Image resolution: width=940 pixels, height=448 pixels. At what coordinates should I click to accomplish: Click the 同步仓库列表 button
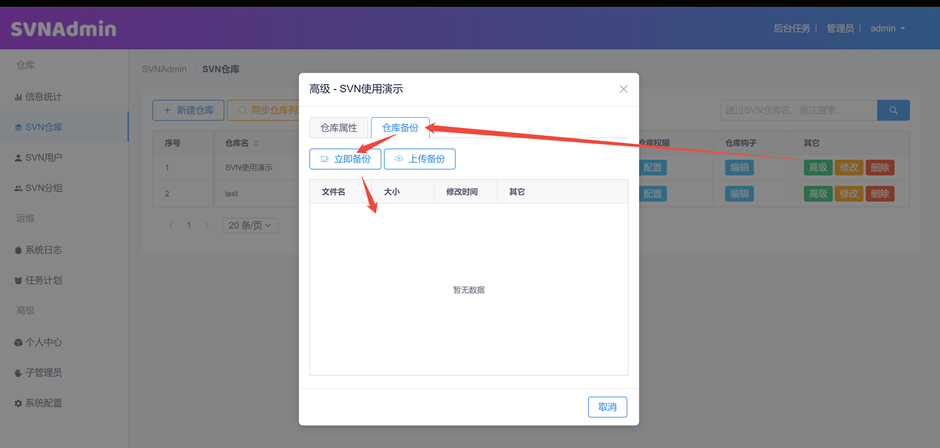pos(264,110)
